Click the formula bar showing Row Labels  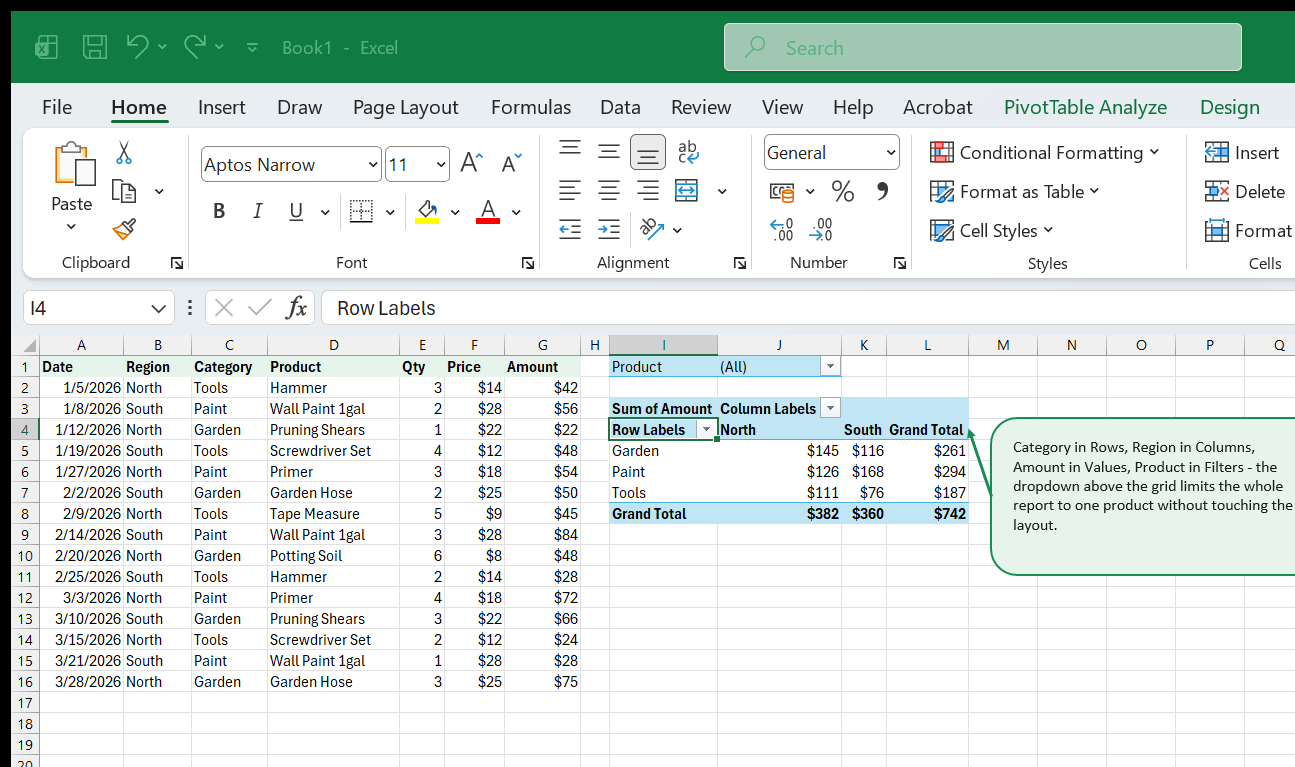tap(808, 308)
